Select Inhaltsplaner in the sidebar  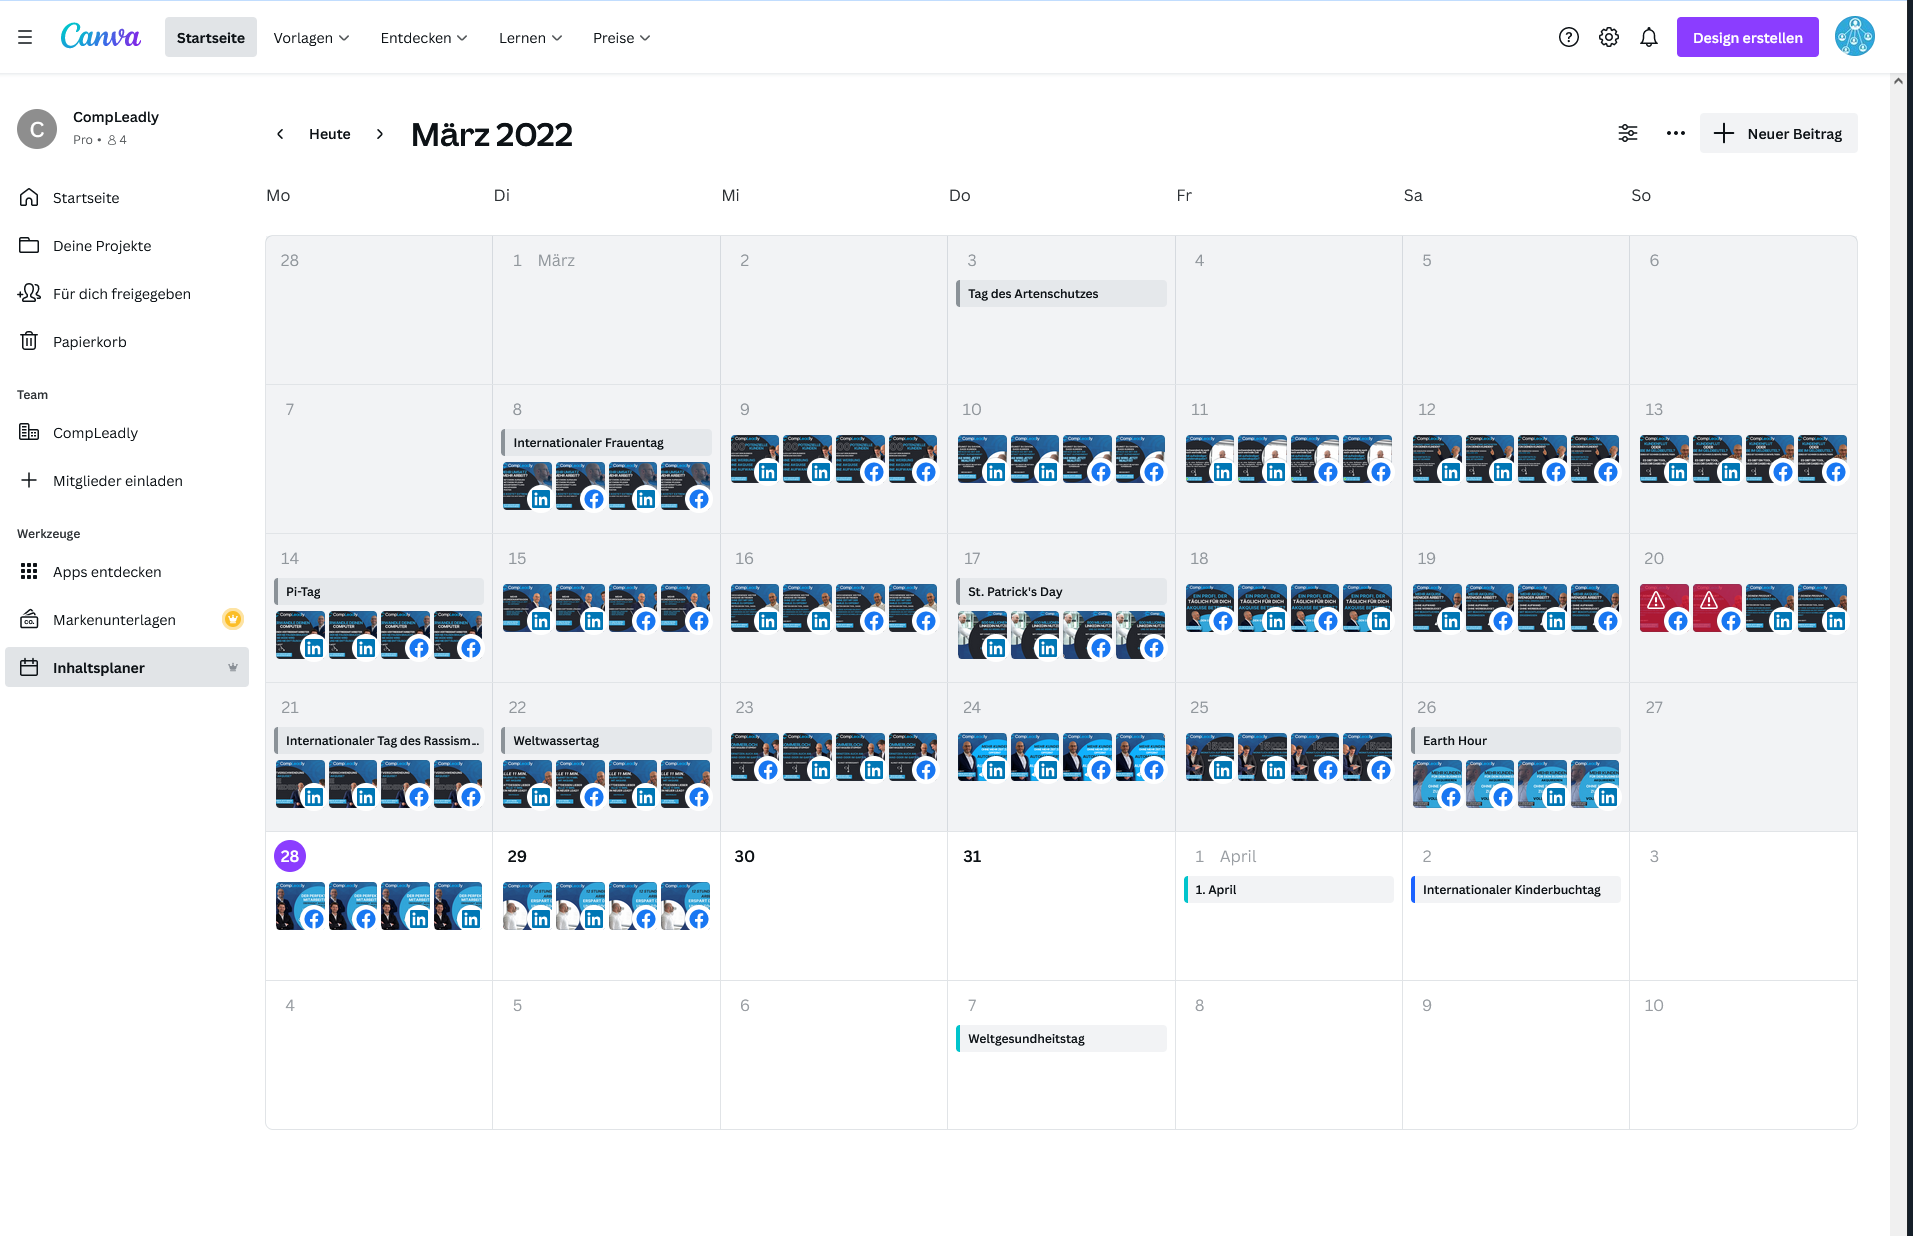click(99, 668)
